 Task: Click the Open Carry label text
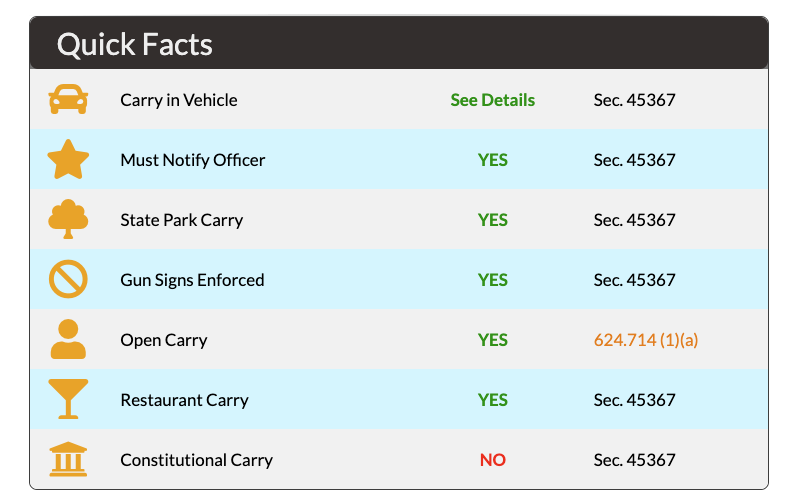click(x=164, y=340)
